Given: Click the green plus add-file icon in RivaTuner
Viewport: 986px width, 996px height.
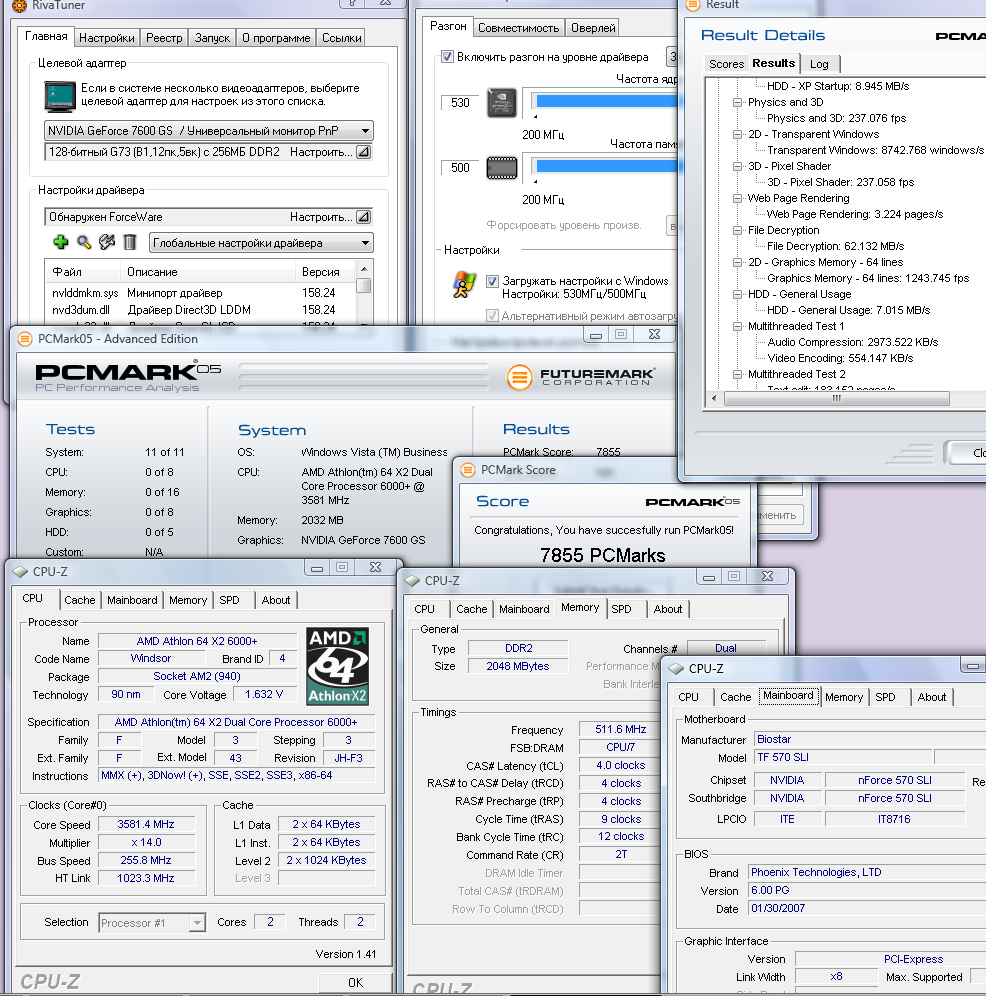Looking at the screenshot, I should pyautogui.click(x=60, y=242).
